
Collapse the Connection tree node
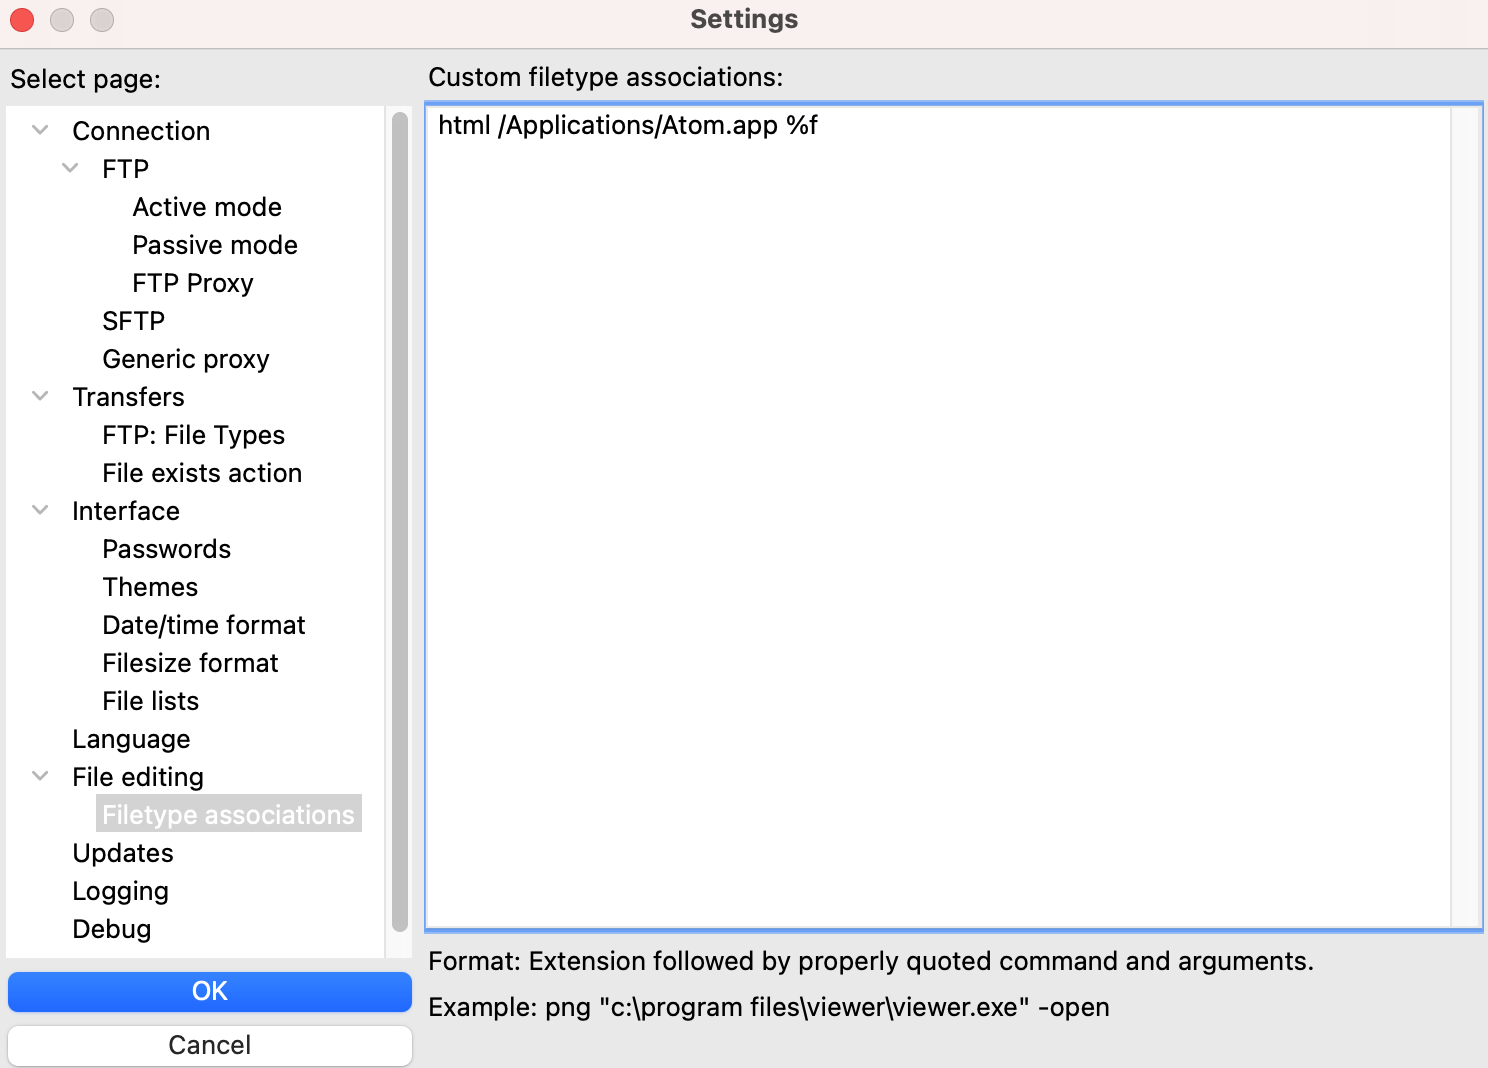point(41,130)
